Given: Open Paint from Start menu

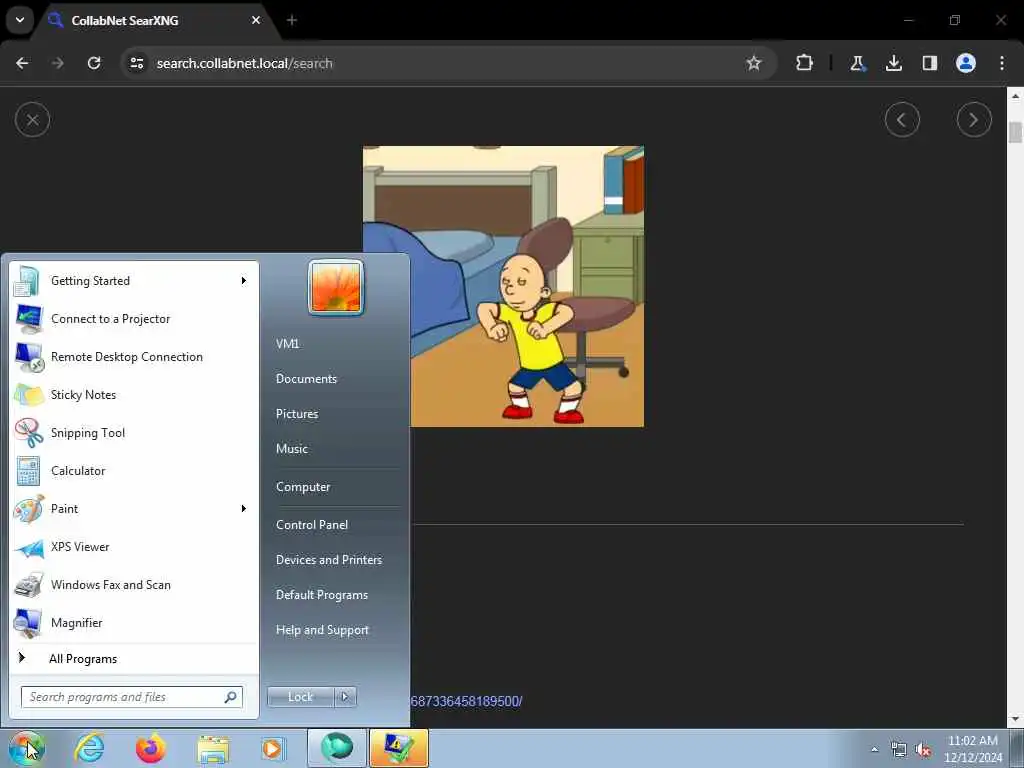Looking at the screenshot, I should click(x=134, y=508).
